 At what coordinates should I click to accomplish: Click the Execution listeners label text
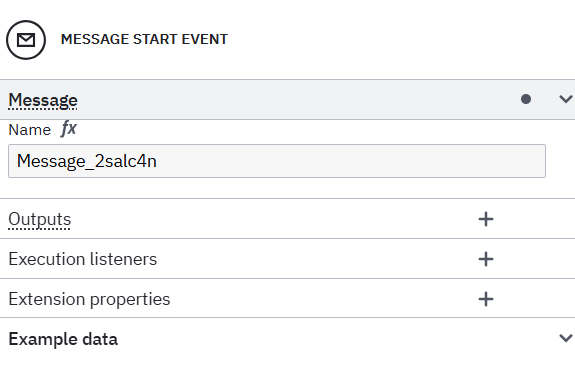83,259
